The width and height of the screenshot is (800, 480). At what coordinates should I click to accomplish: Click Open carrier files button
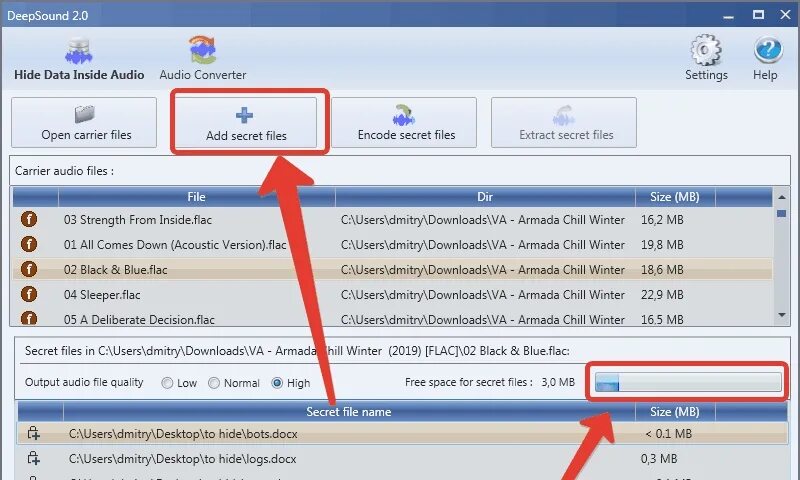(84, 122)
